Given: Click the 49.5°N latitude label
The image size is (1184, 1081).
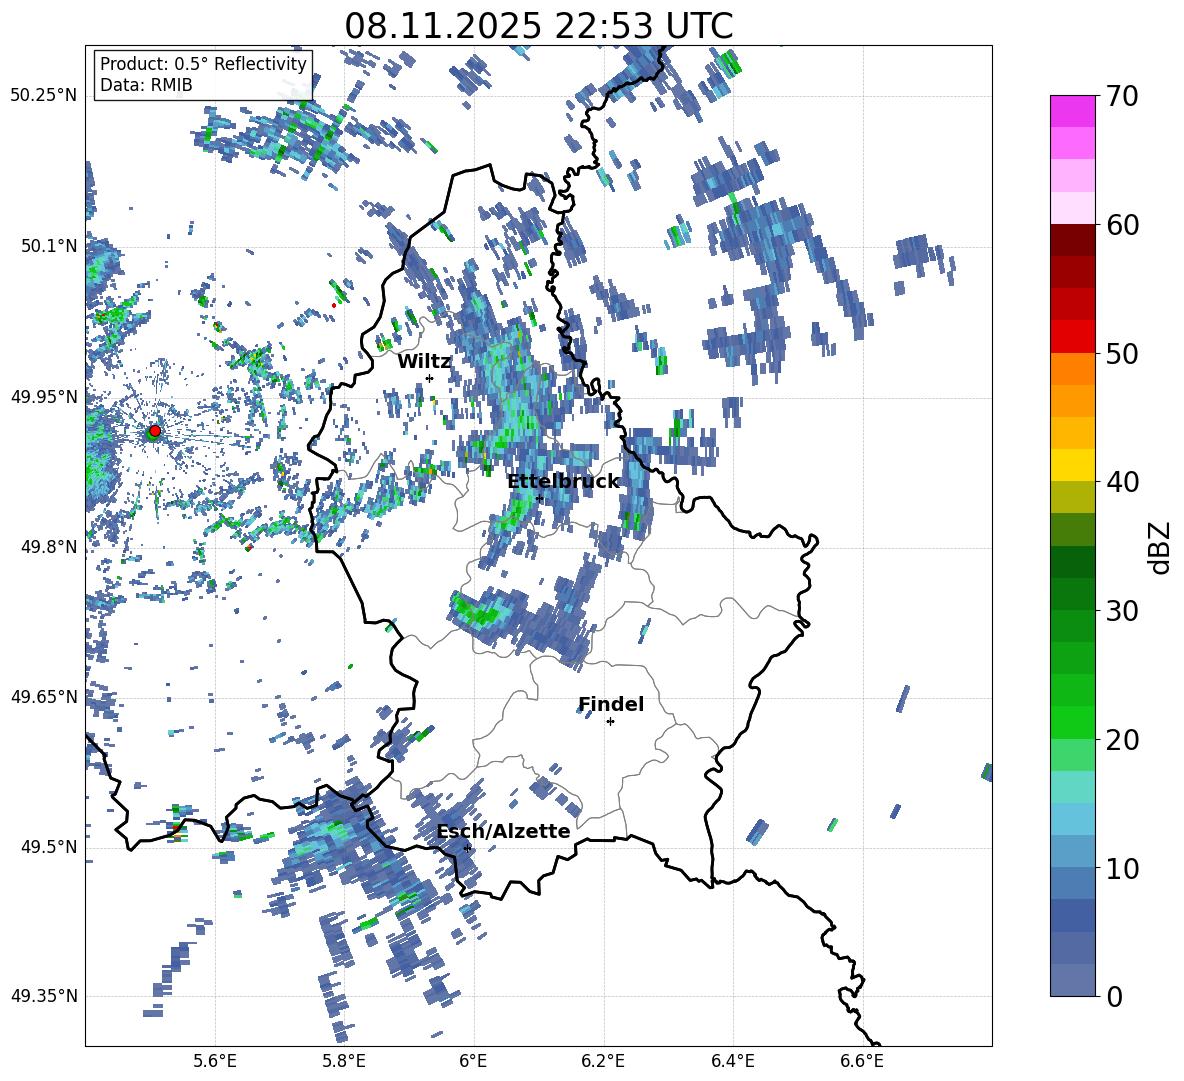Looking at the screenshot, I should coord(49,847).
